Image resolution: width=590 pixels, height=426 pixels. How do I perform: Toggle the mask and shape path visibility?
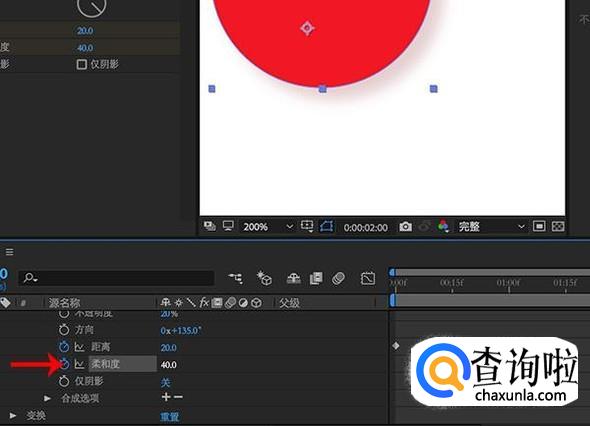tap(326, 227)
